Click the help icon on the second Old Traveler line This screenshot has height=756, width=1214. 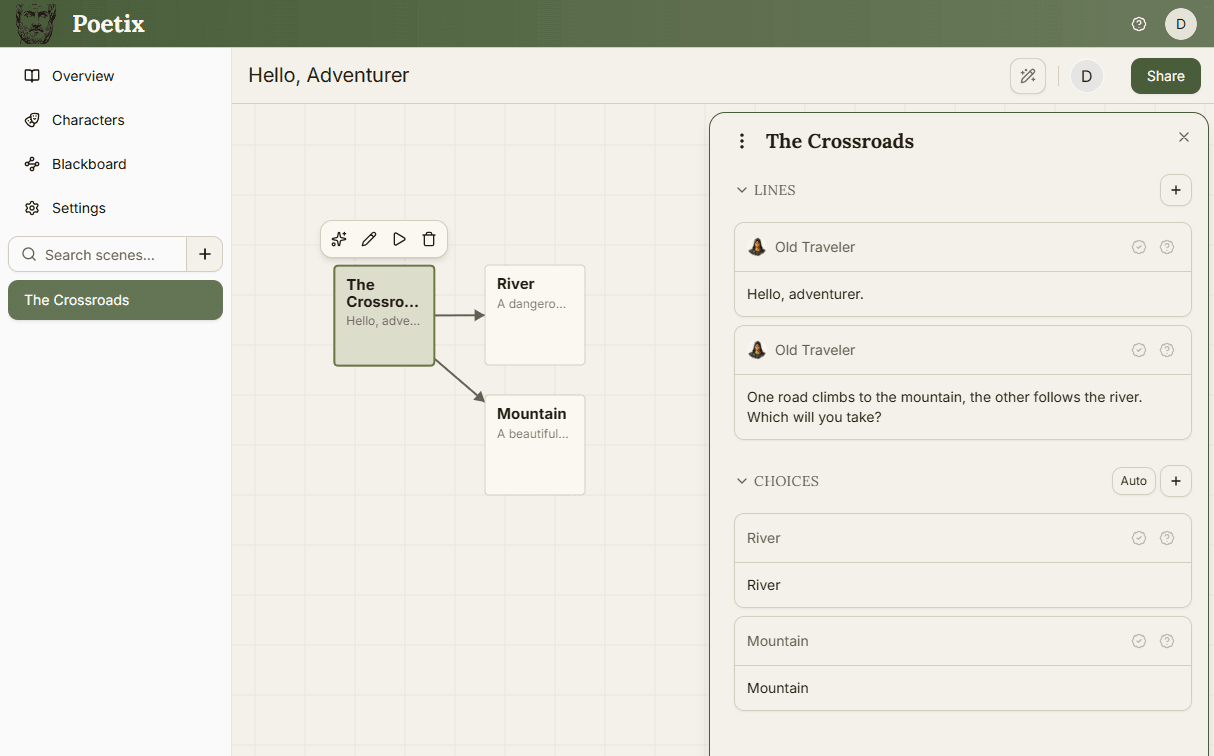tap(1167, 350)
